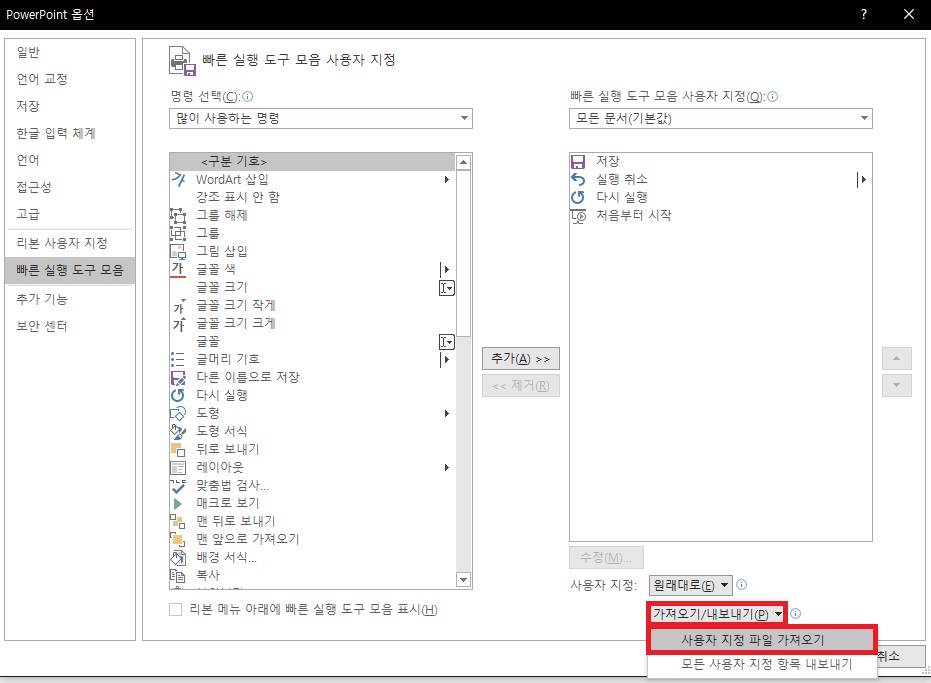The image size is (931, 683).
Task: Click the 추가(A) >> button
Action: (521, 359)
